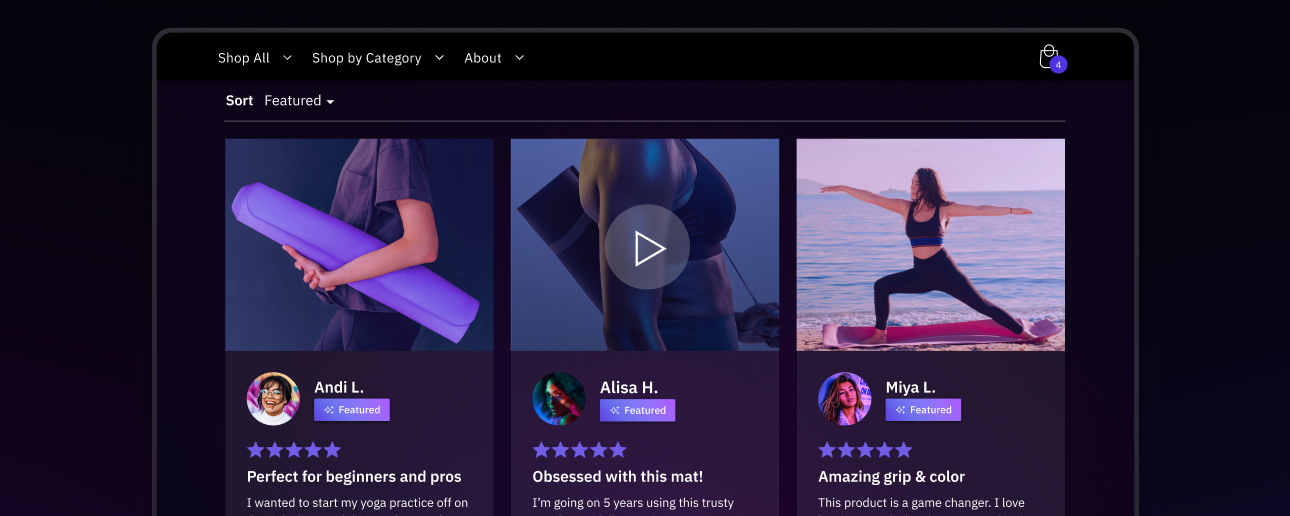Click the 'Obsessed with this mat!' title
The width and height of the screenshot is (1290, 516).
[618, 477]
